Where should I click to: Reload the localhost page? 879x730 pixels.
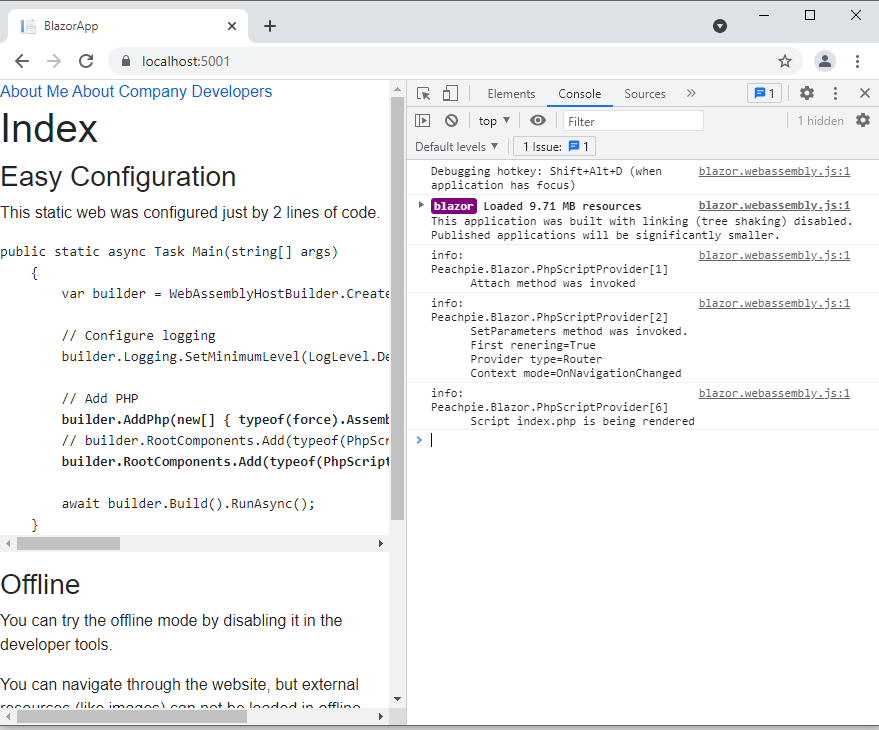click(86, 61)
